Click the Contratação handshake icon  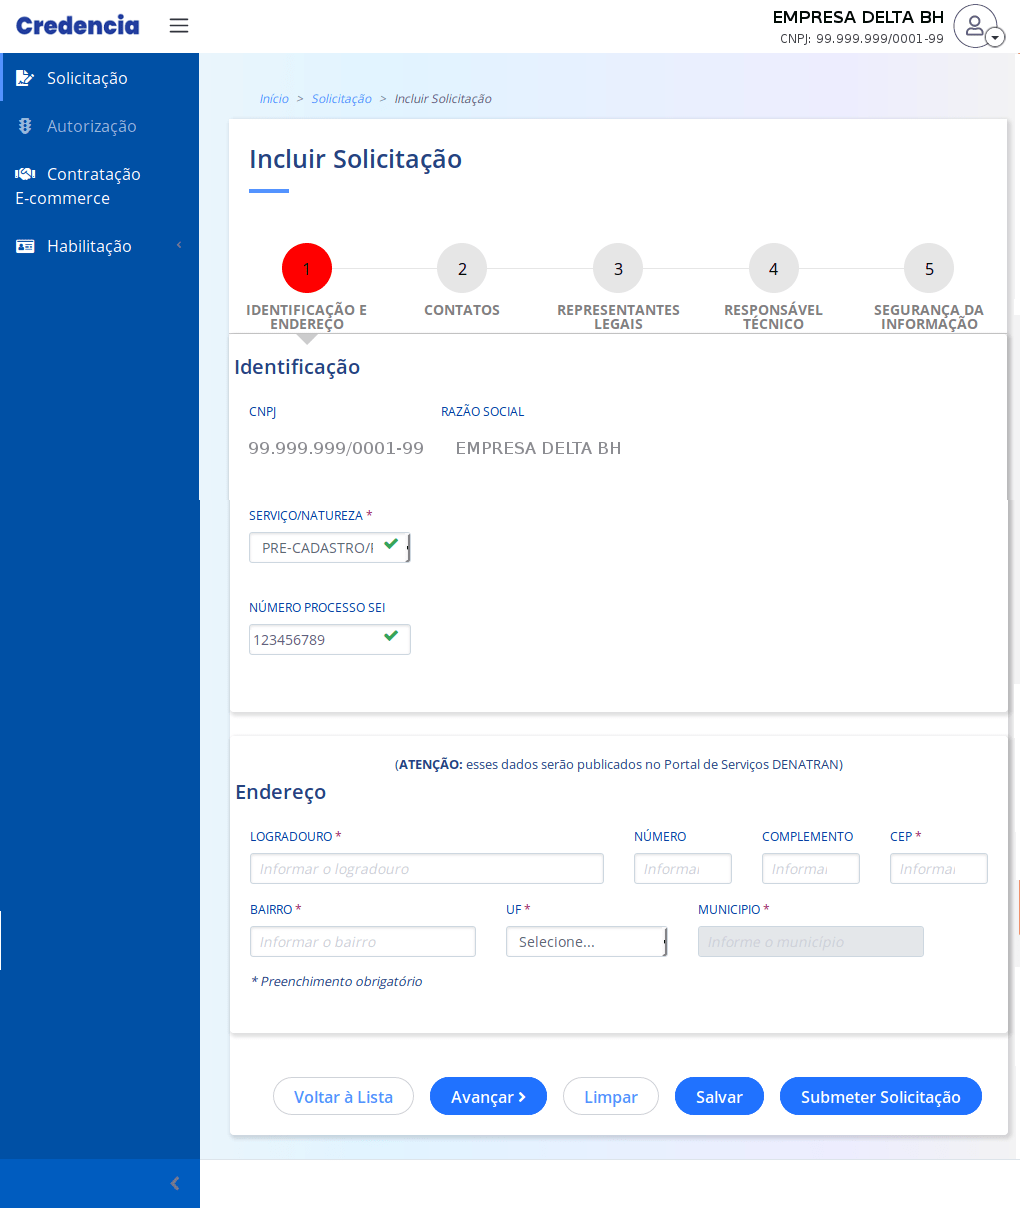click(x=25, y=174)
